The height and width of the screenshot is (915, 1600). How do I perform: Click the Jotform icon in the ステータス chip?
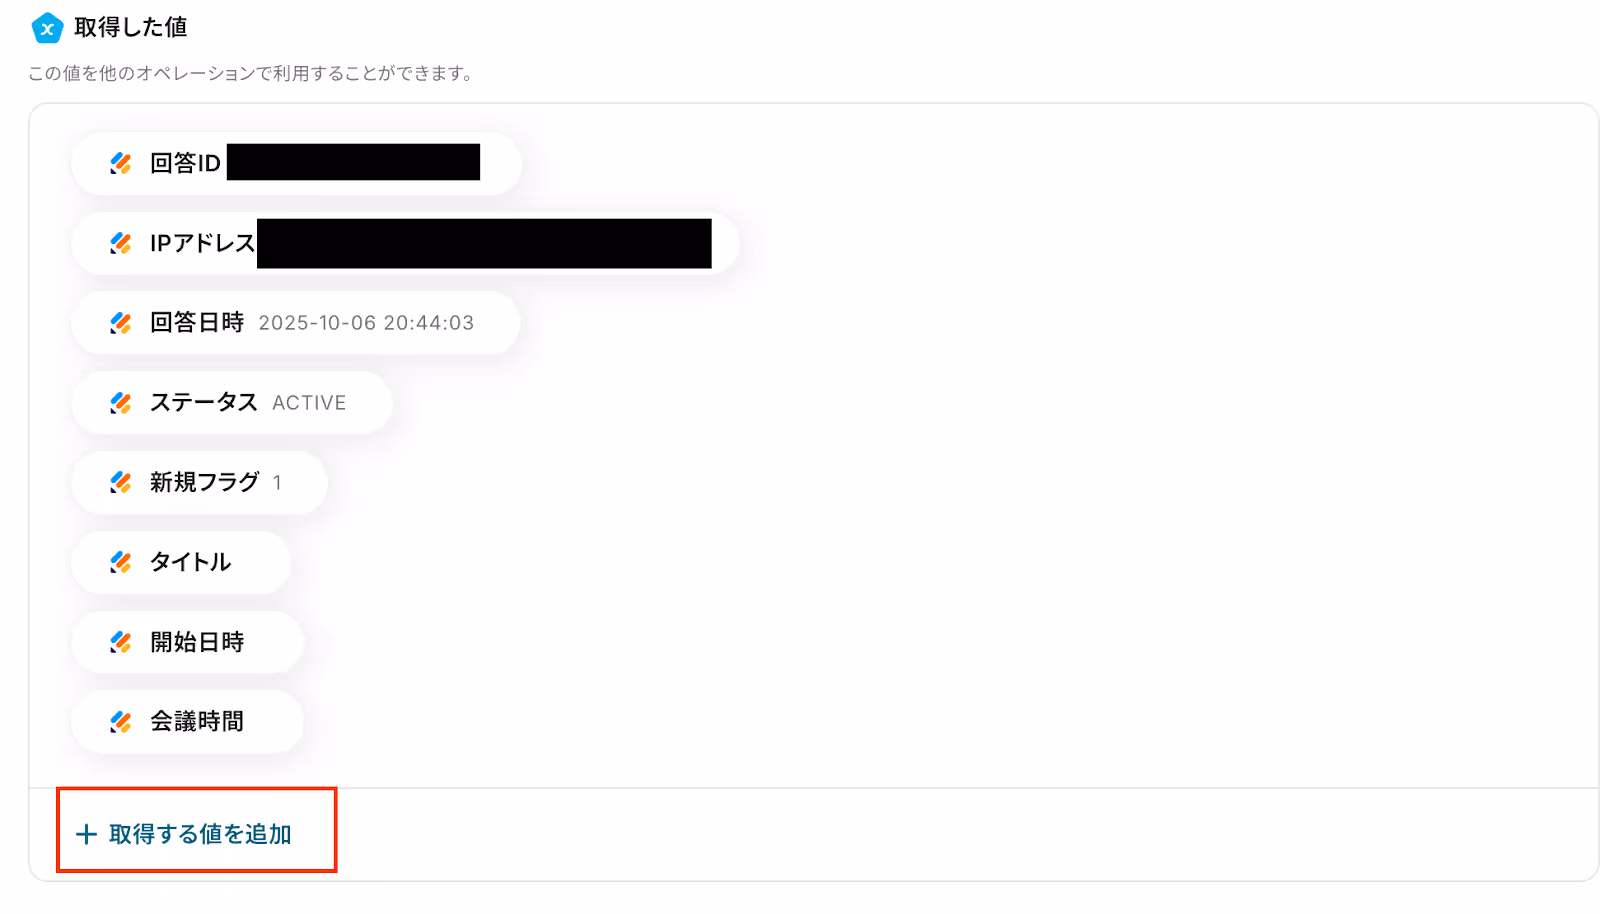pyautogui.click(x=121, y=403)
